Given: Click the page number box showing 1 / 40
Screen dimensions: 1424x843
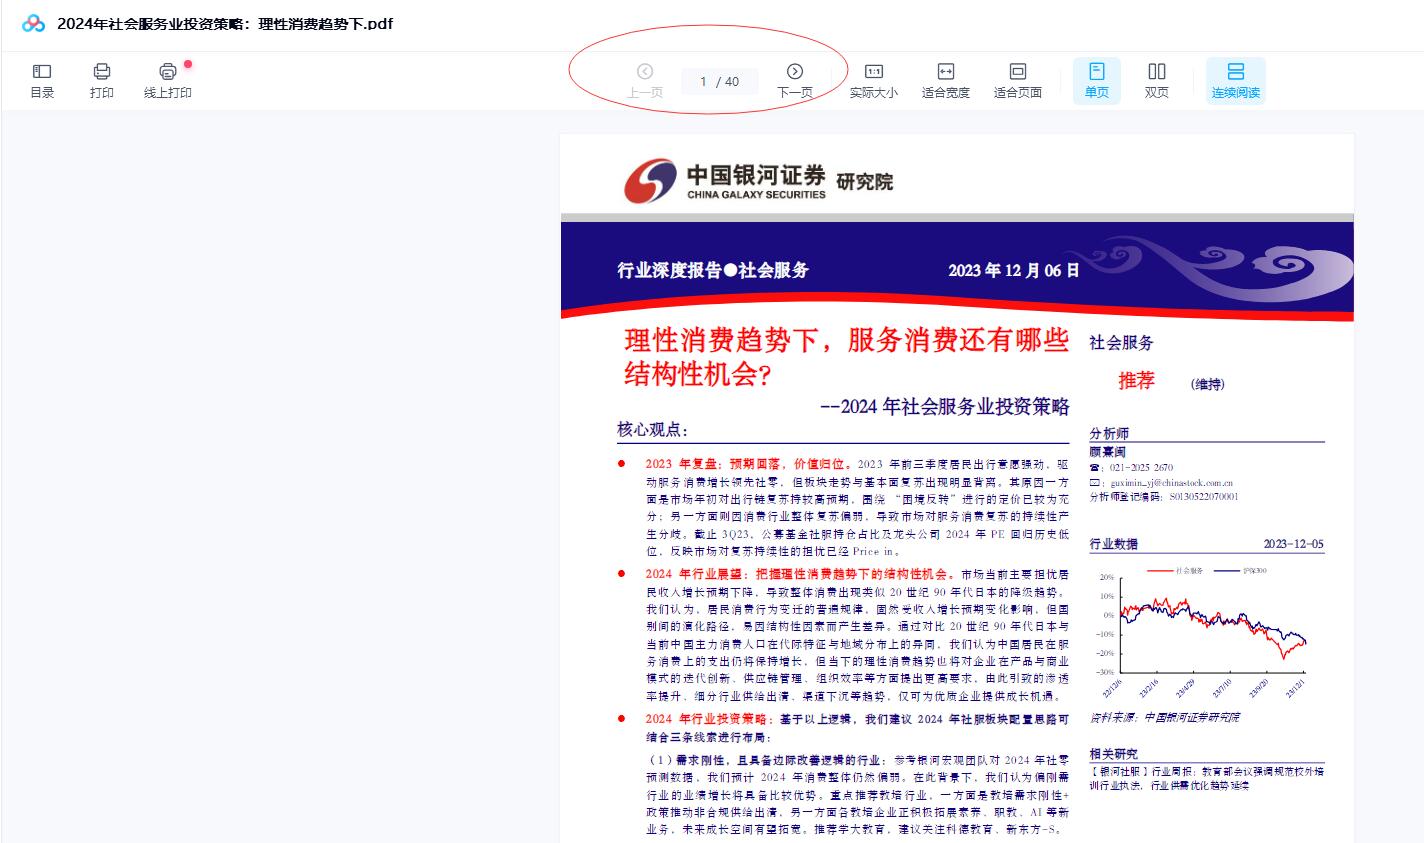Looking at the screenshot, I should click(x=719, y=81).
